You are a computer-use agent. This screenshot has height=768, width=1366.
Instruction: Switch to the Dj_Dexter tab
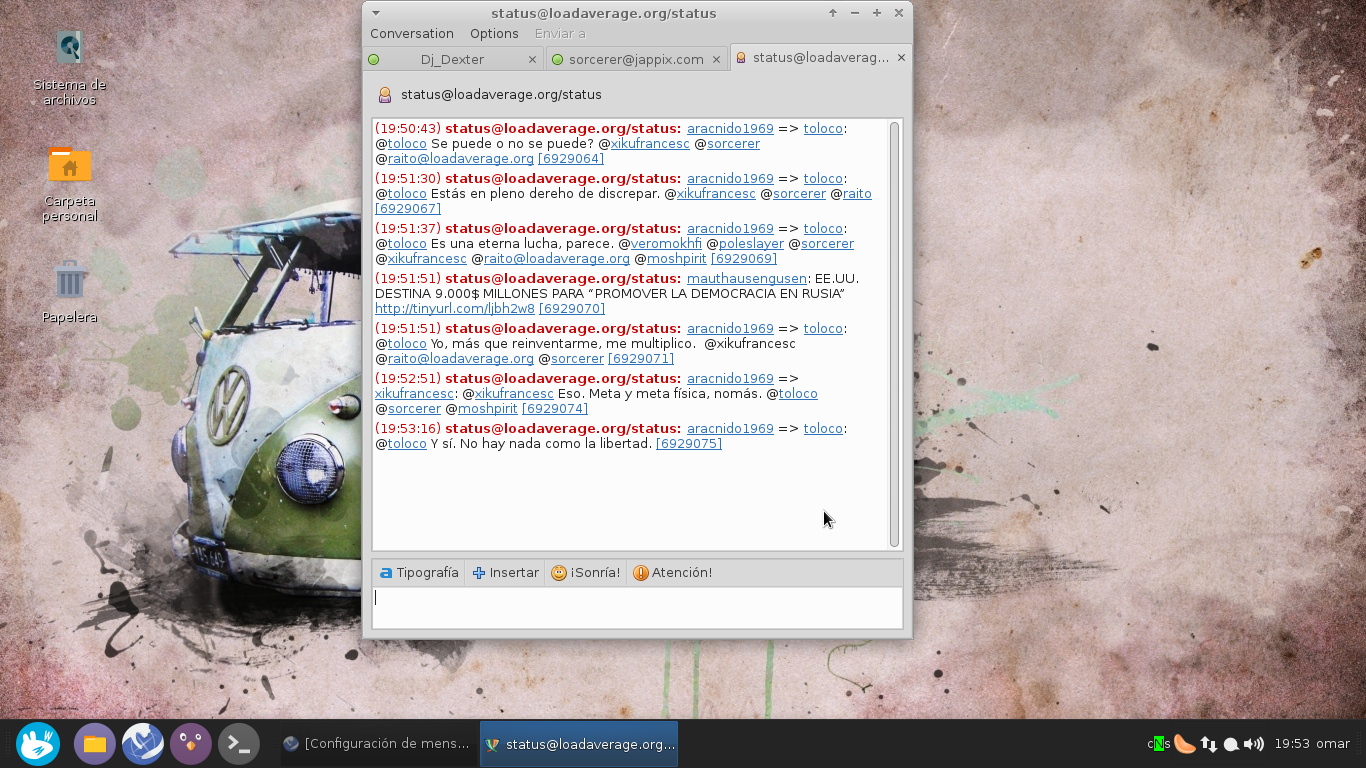tap(453, 60)
